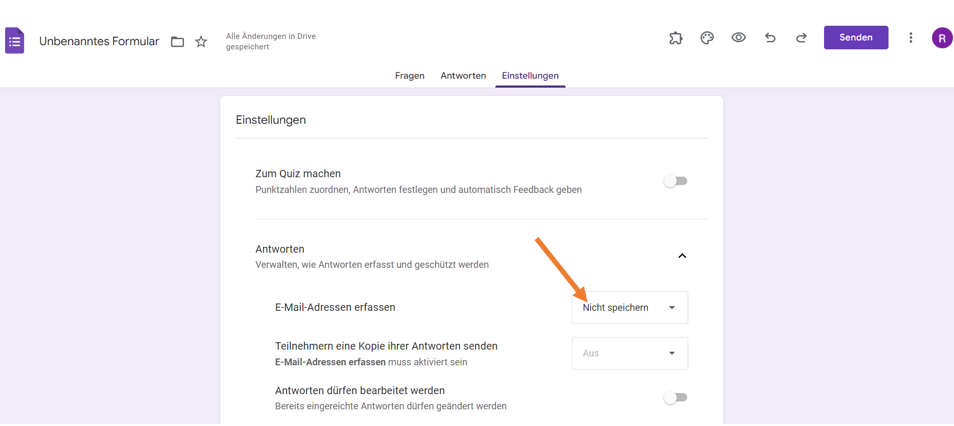Select the Einstellungen tab
This screenshot has width=954, height=426.
click(x=530, y=76)
